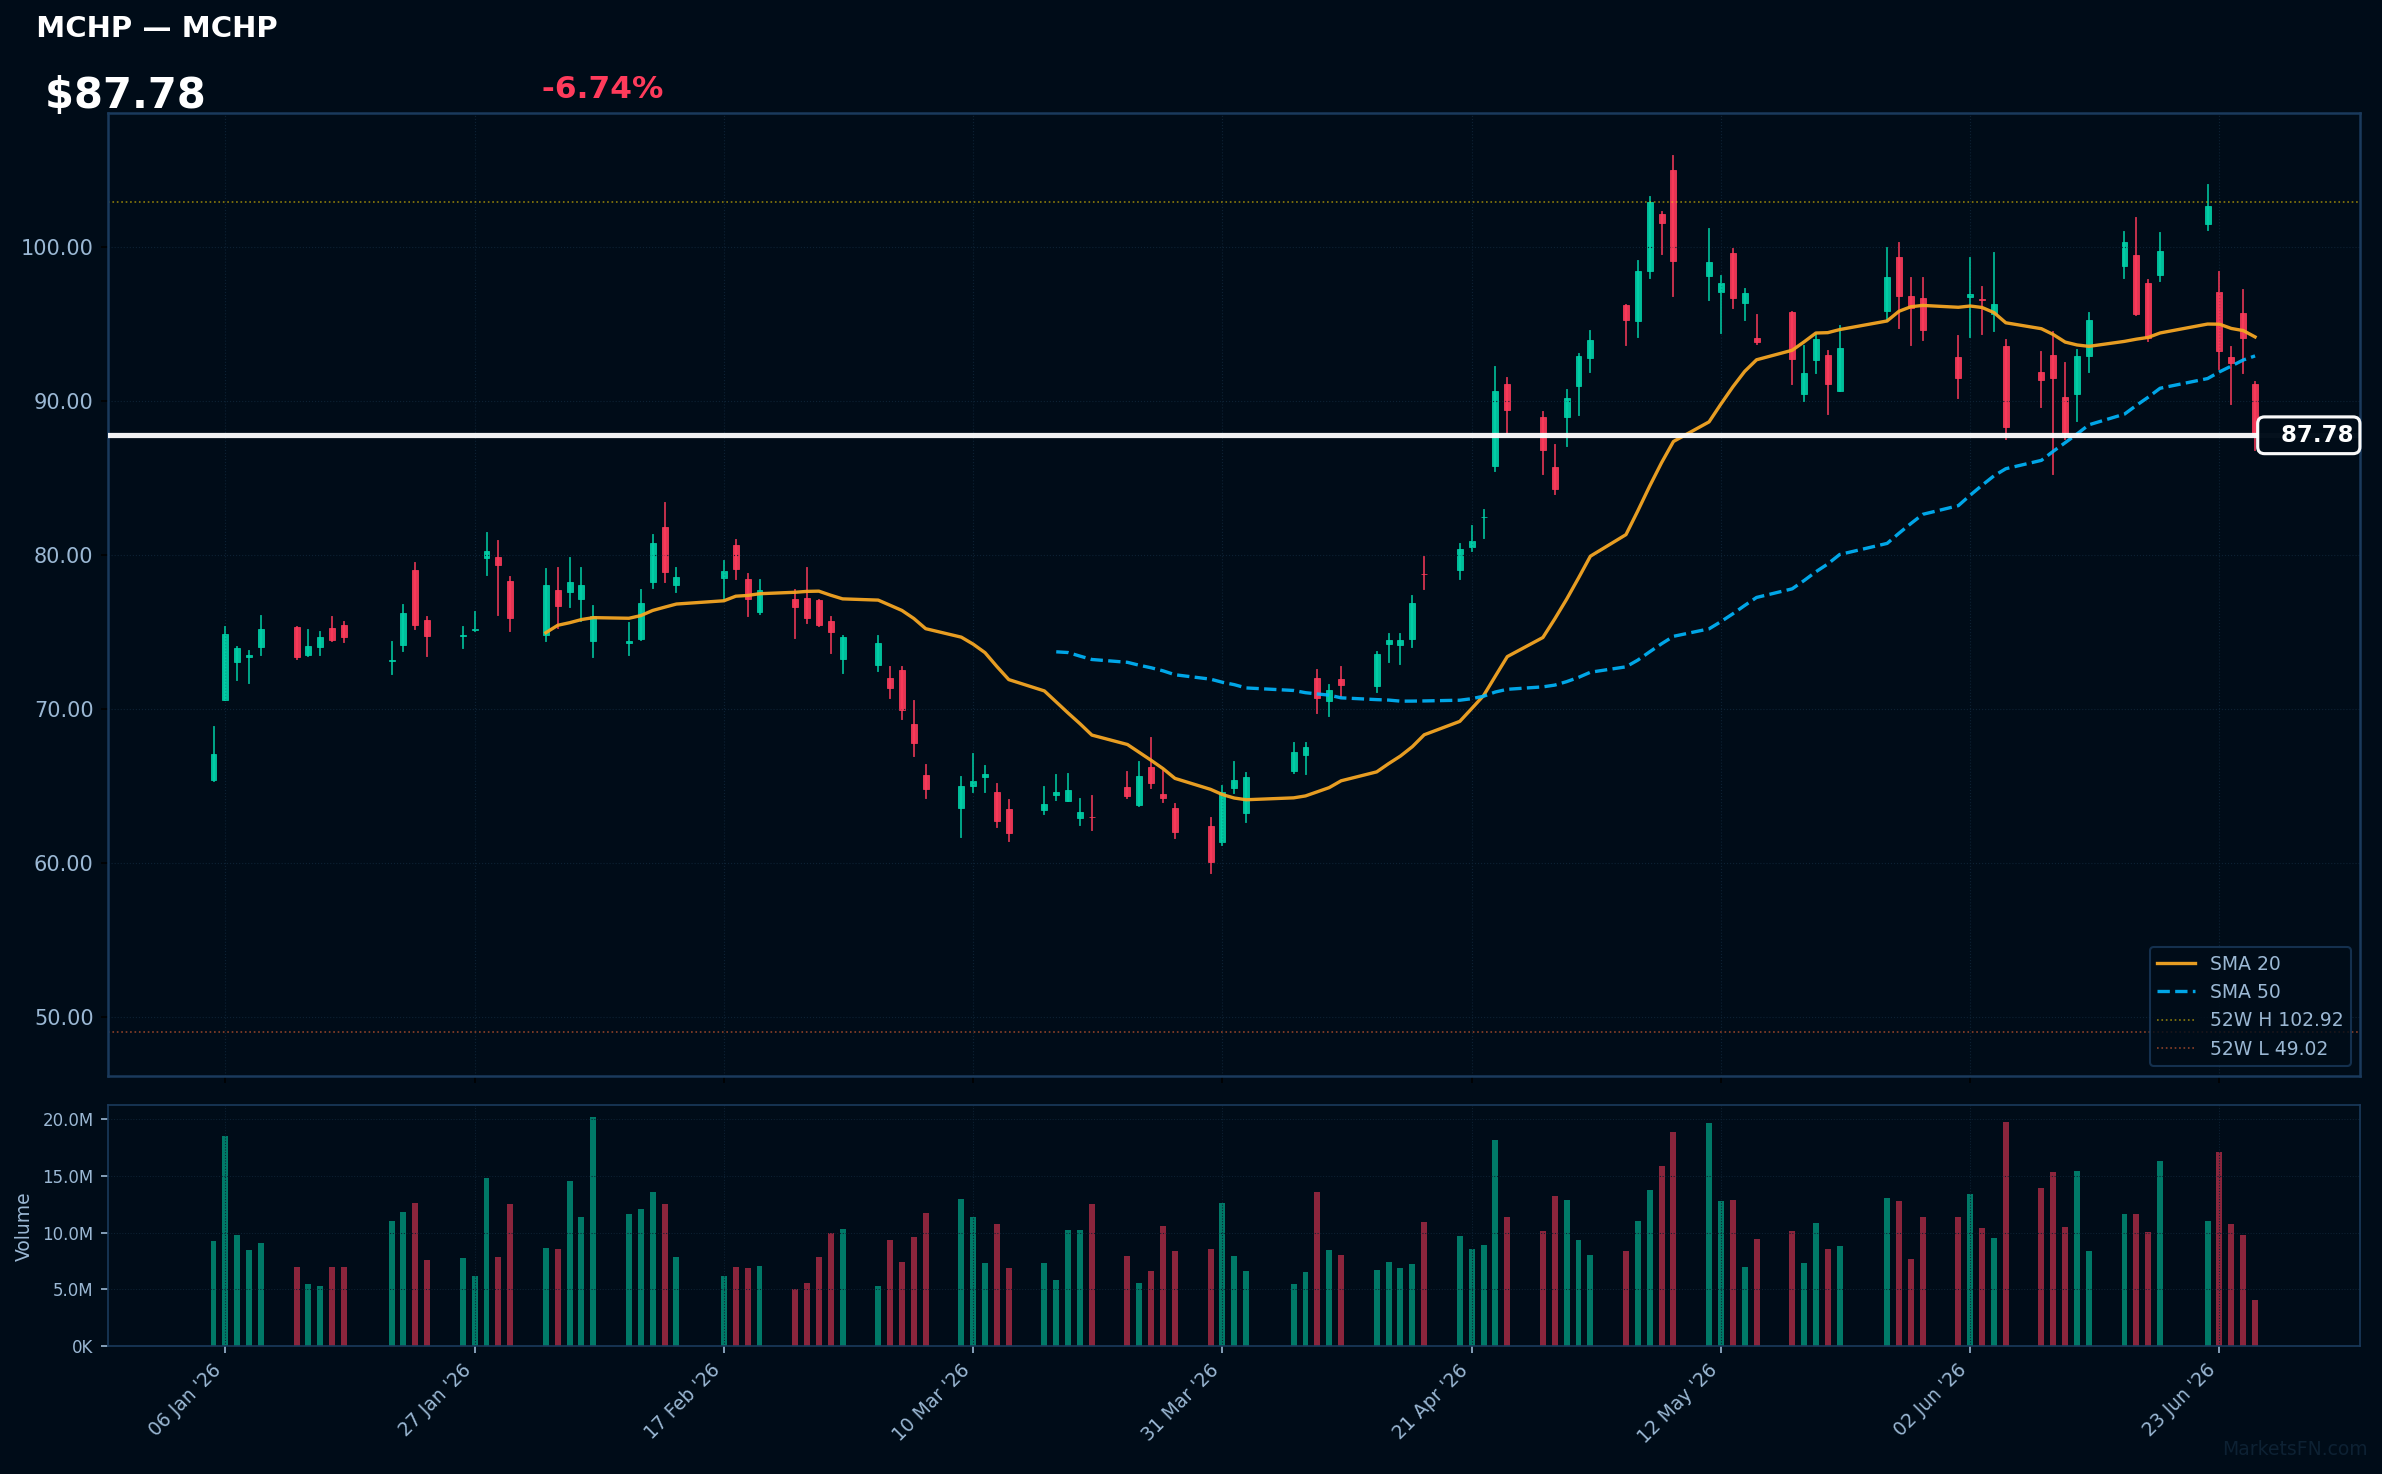Click the 21 Apr '26 date label
2382x1474 pixels.
pyautogui.click(x=1430, y=1400)
